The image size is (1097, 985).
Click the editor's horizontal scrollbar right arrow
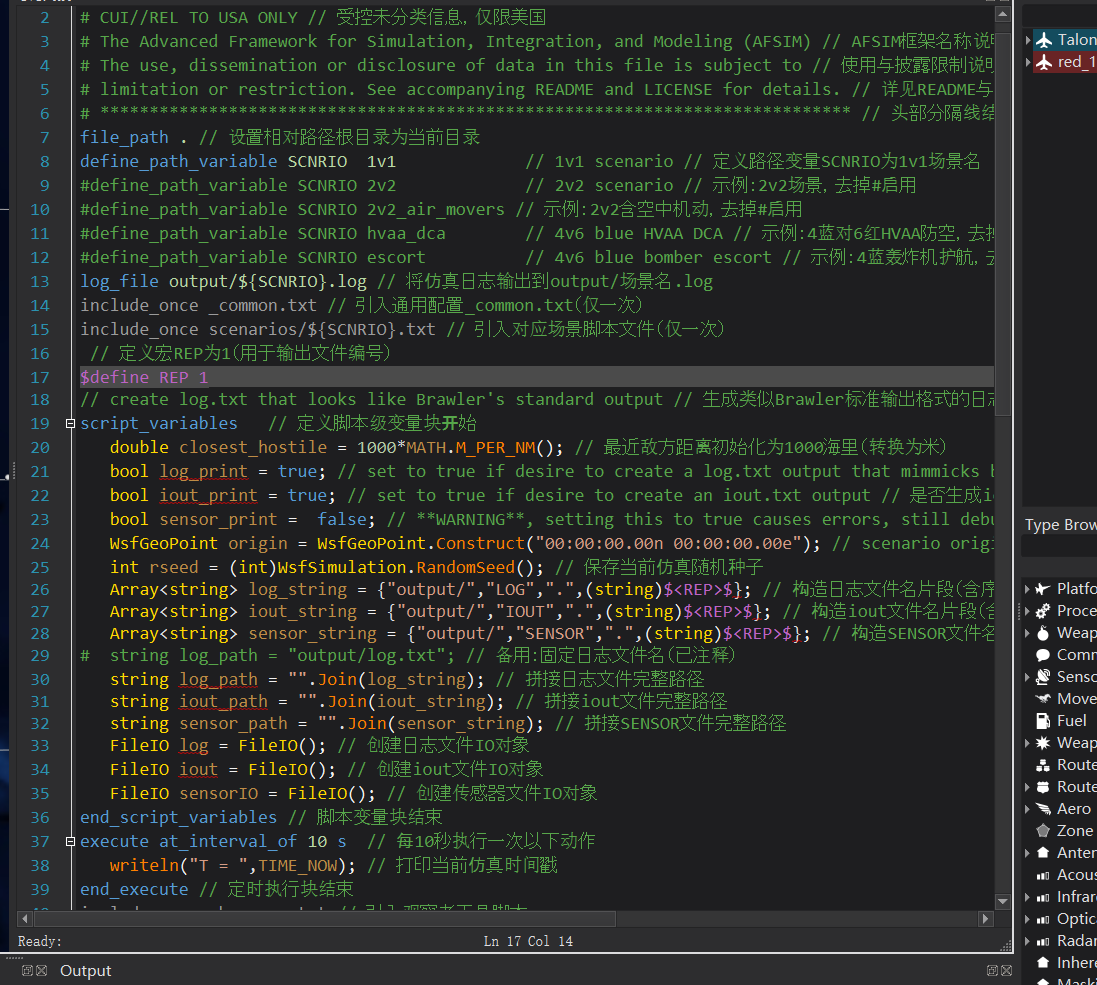click(985, 919)
